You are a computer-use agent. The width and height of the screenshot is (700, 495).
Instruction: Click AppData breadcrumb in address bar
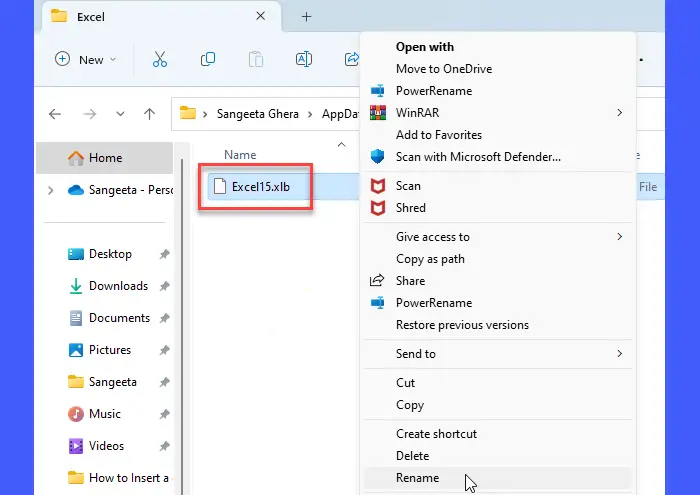pyautogui.click(x=340, y=114)
